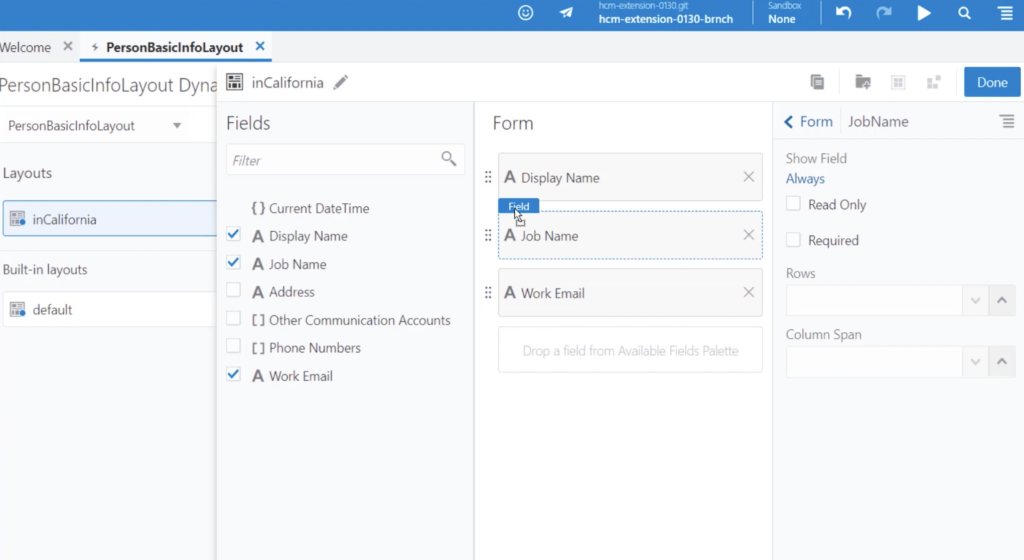Screen dimensions: 1024x560
Task: Grab the Display Name drag handle
Action: point(488,177)
